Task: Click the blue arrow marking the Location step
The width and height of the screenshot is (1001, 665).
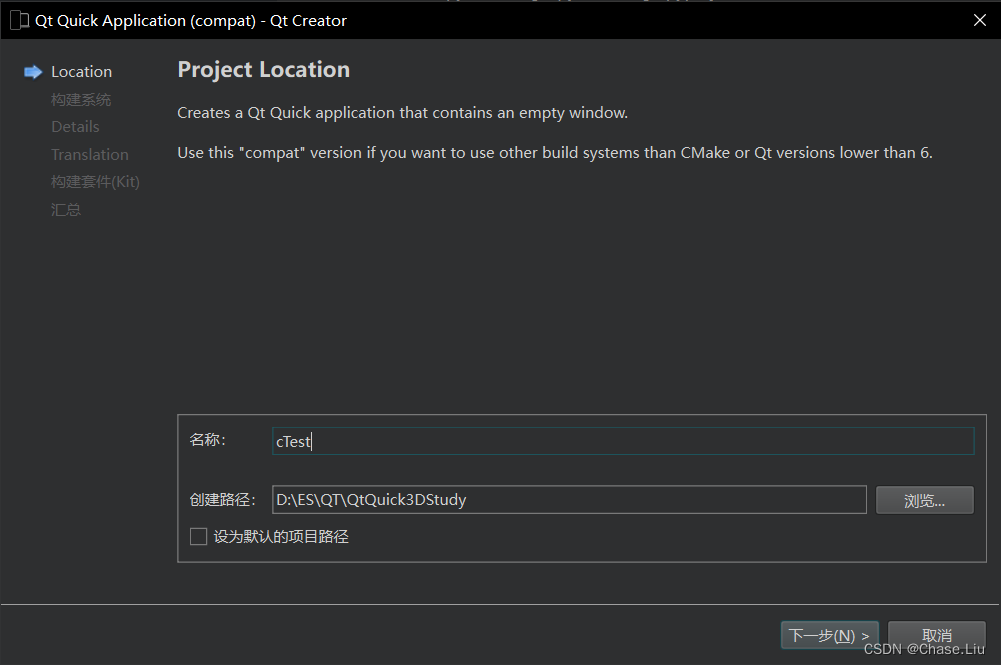Action: pyautogui.click(x=32, y=71)
